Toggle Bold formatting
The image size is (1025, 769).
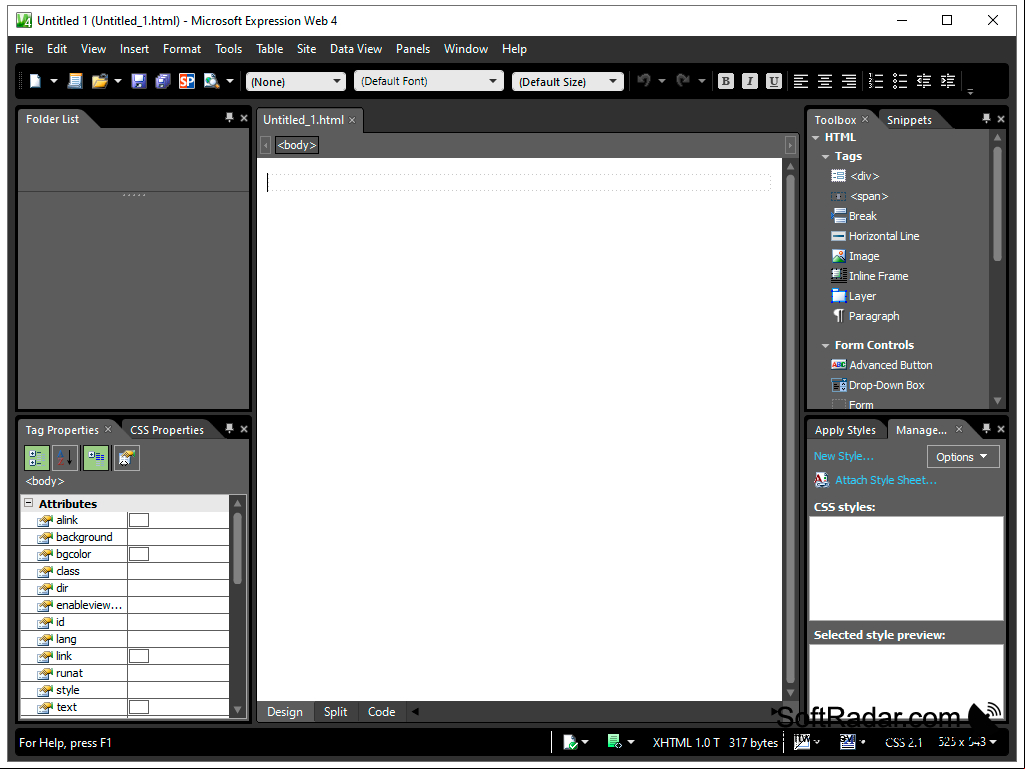coord(726,80)
